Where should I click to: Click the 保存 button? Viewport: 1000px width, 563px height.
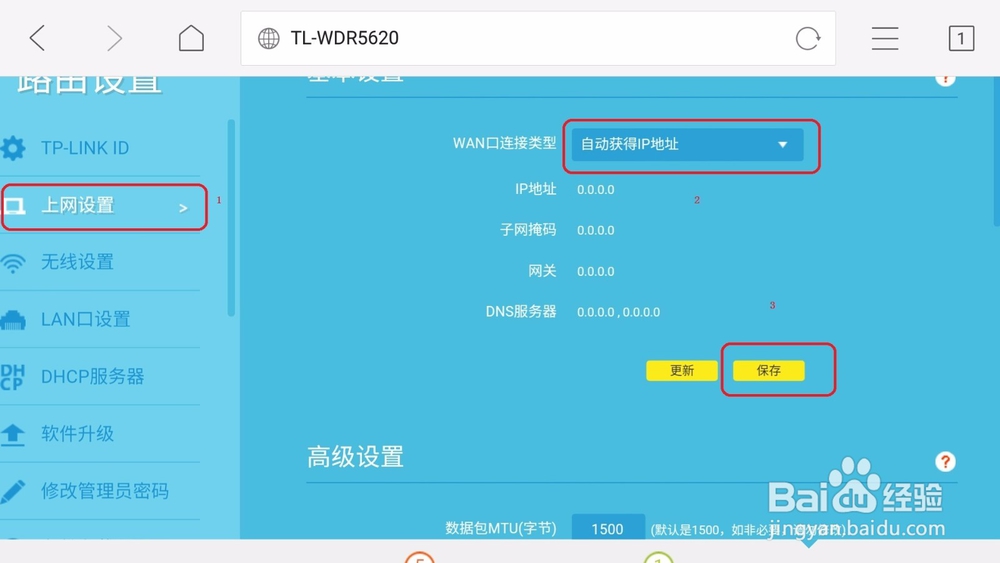[768, 370]
